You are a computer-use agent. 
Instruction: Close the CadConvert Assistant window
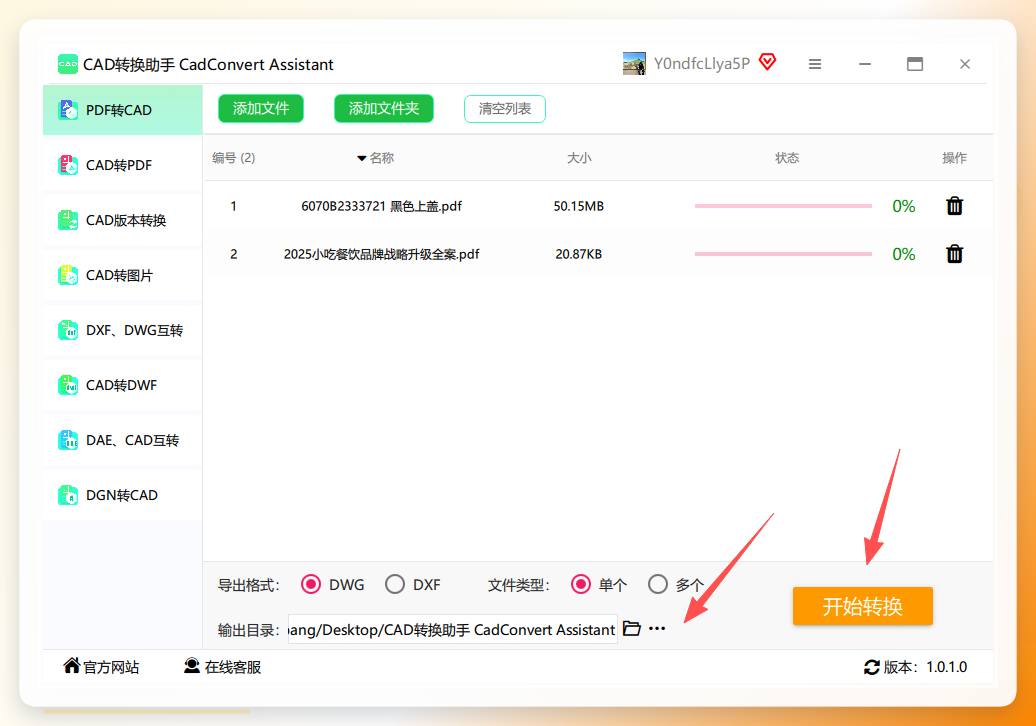(x=965, y=64)
